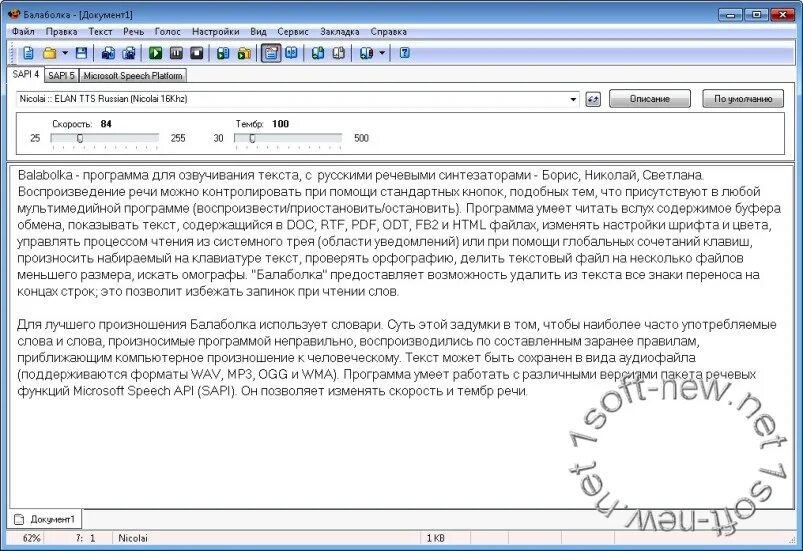Open help with the question mark icon

(x=405, y=53)
